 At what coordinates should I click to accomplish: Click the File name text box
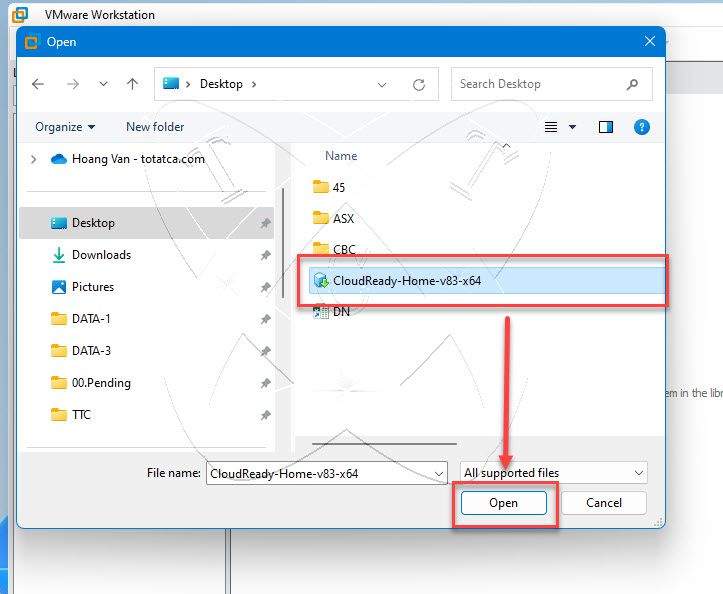point(320,473)
